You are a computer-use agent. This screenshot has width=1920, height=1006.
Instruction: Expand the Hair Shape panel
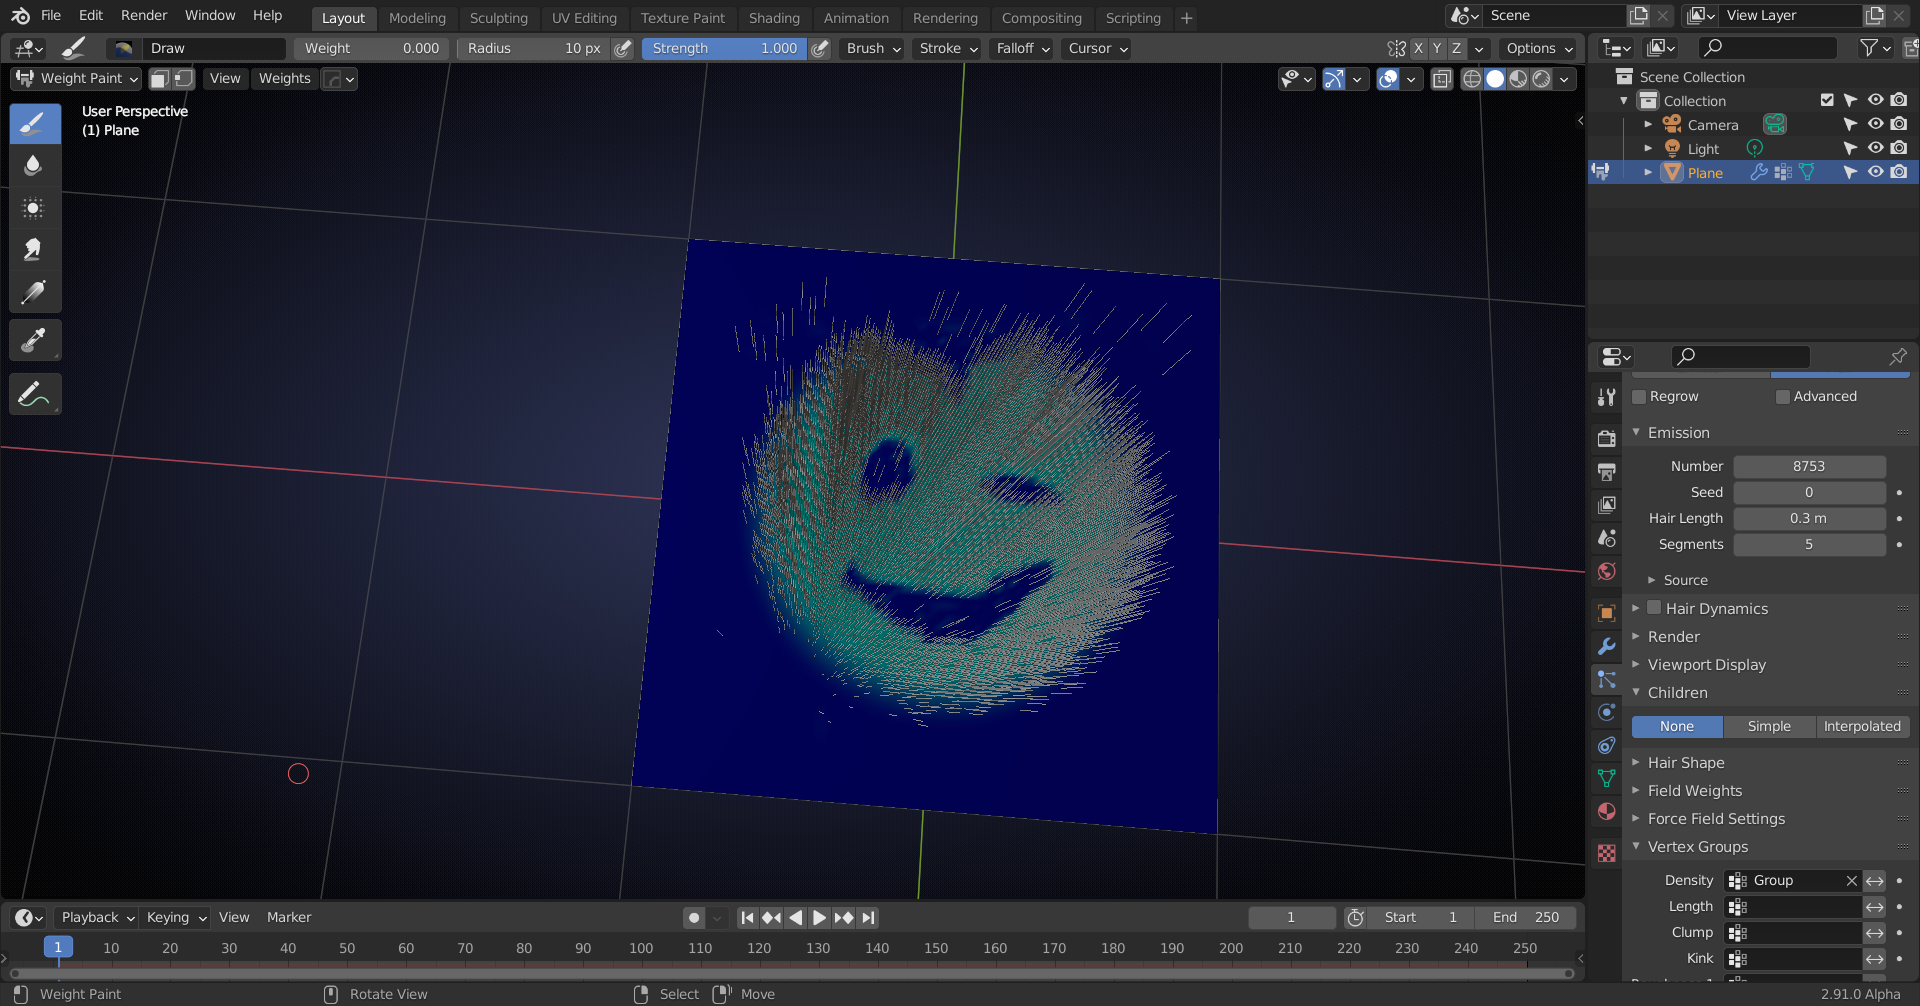[1686, 763]
